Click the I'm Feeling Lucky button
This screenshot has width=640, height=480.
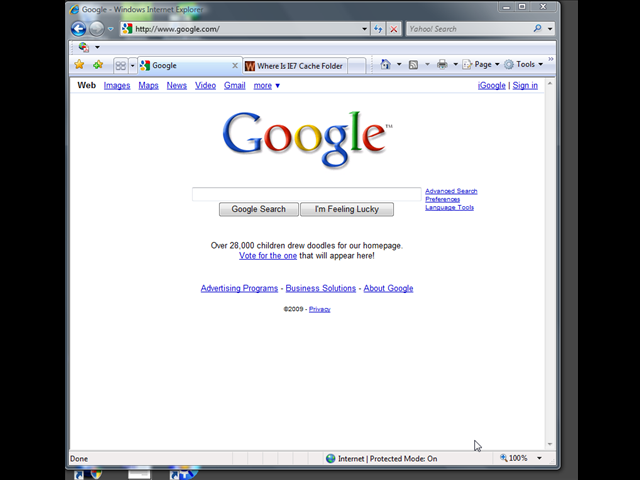347,209
